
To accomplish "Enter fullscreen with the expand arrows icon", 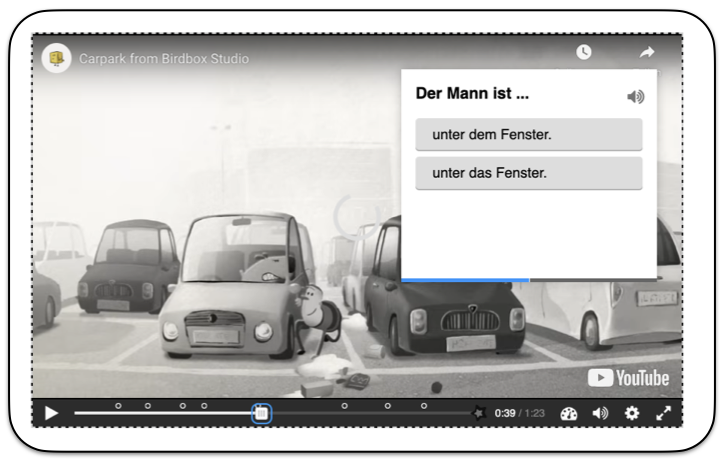I will (663, 413).
